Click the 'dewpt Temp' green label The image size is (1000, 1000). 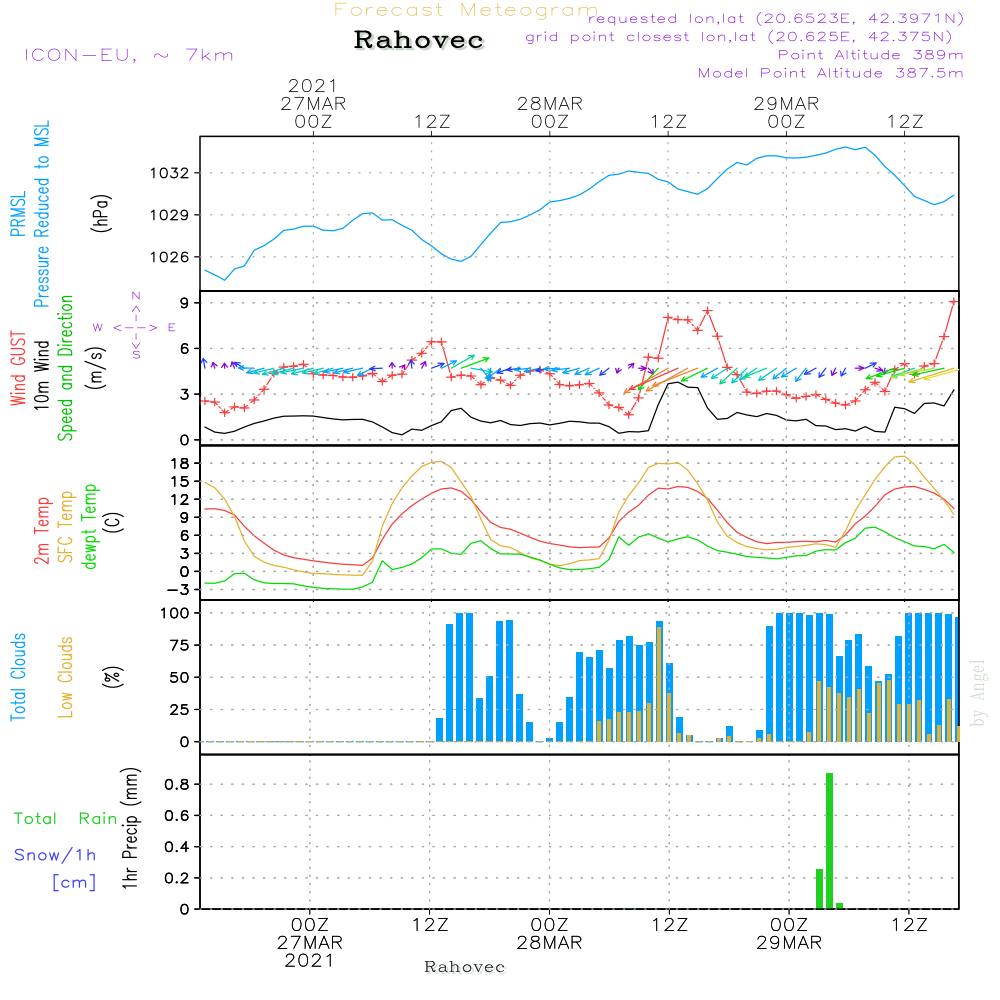(x=89, y=526)
